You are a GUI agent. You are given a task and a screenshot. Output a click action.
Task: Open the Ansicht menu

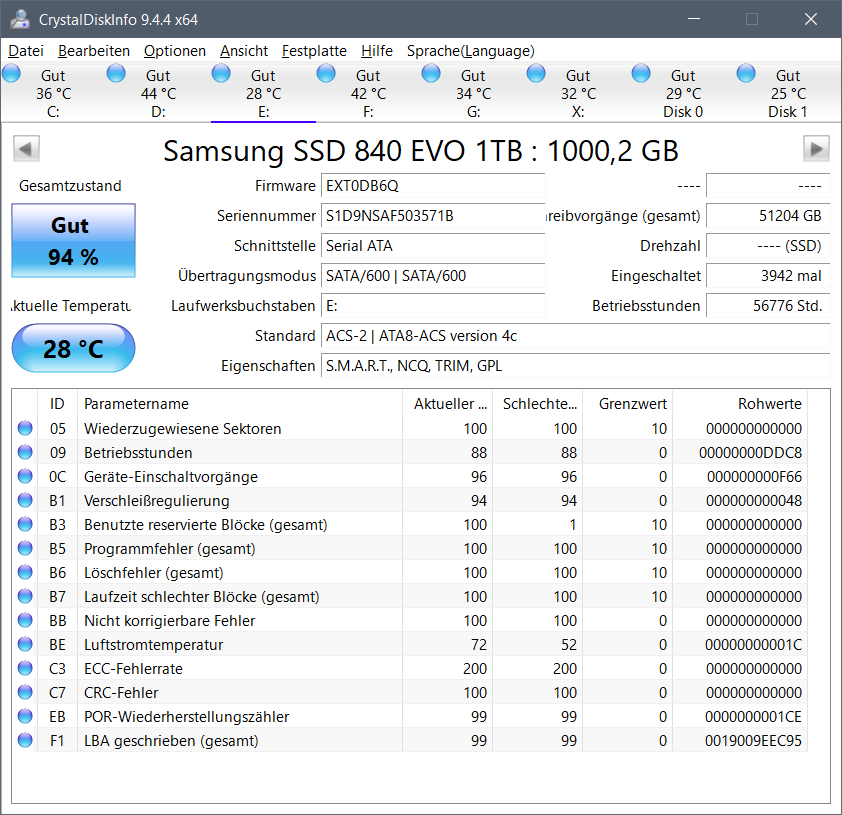pos(244,51)
